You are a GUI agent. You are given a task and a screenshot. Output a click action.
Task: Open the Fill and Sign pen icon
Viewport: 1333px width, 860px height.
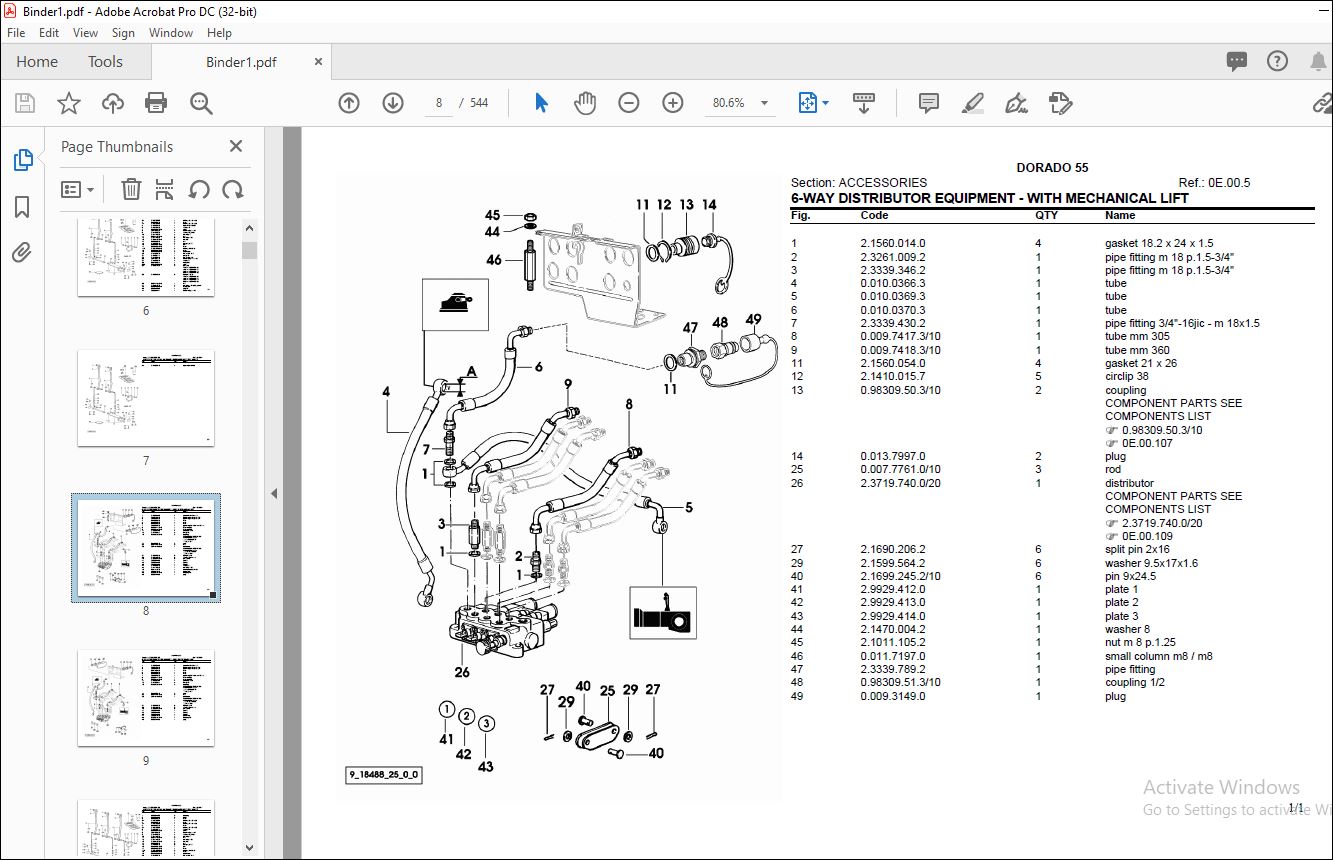pos(1016,103)
